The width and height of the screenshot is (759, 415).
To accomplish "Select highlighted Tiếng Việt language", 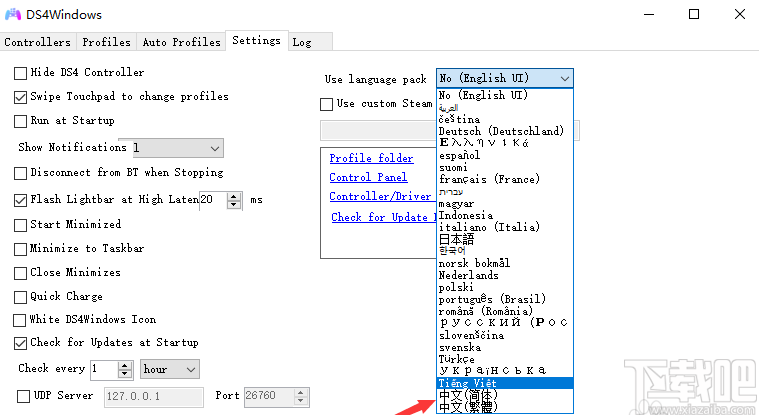I will [x=505, y=383].
